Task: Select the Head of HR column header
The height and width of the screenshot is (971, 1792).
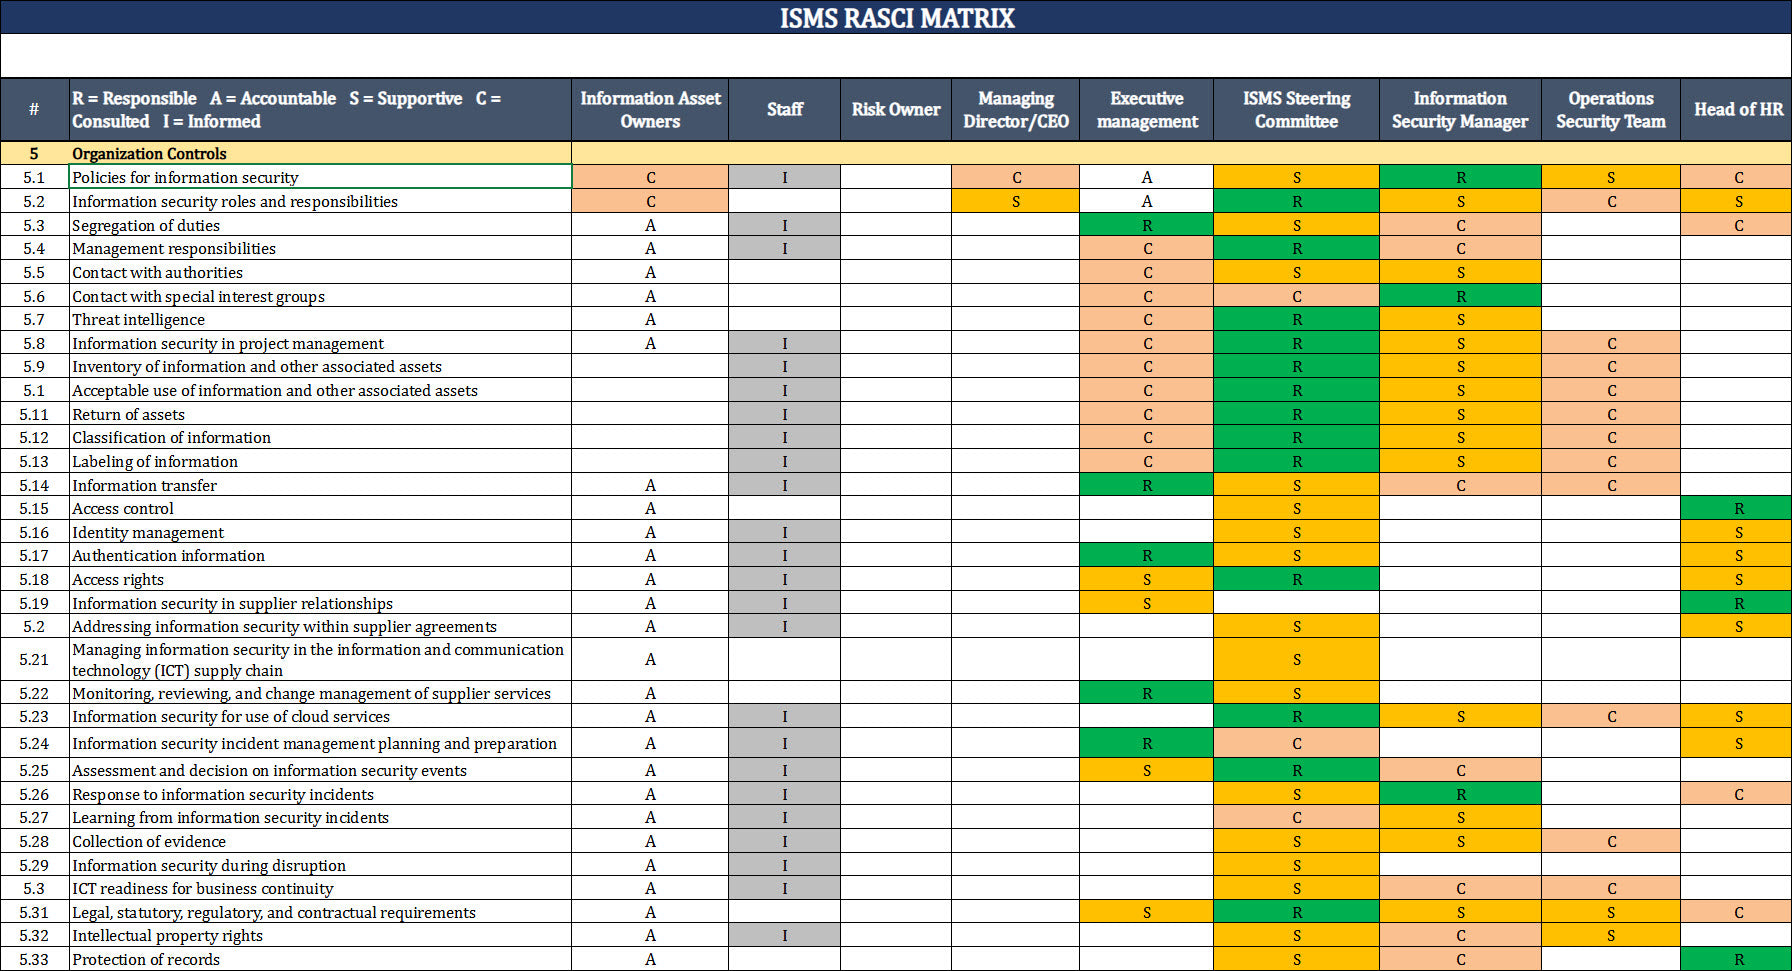Action: click(1737, 110)
